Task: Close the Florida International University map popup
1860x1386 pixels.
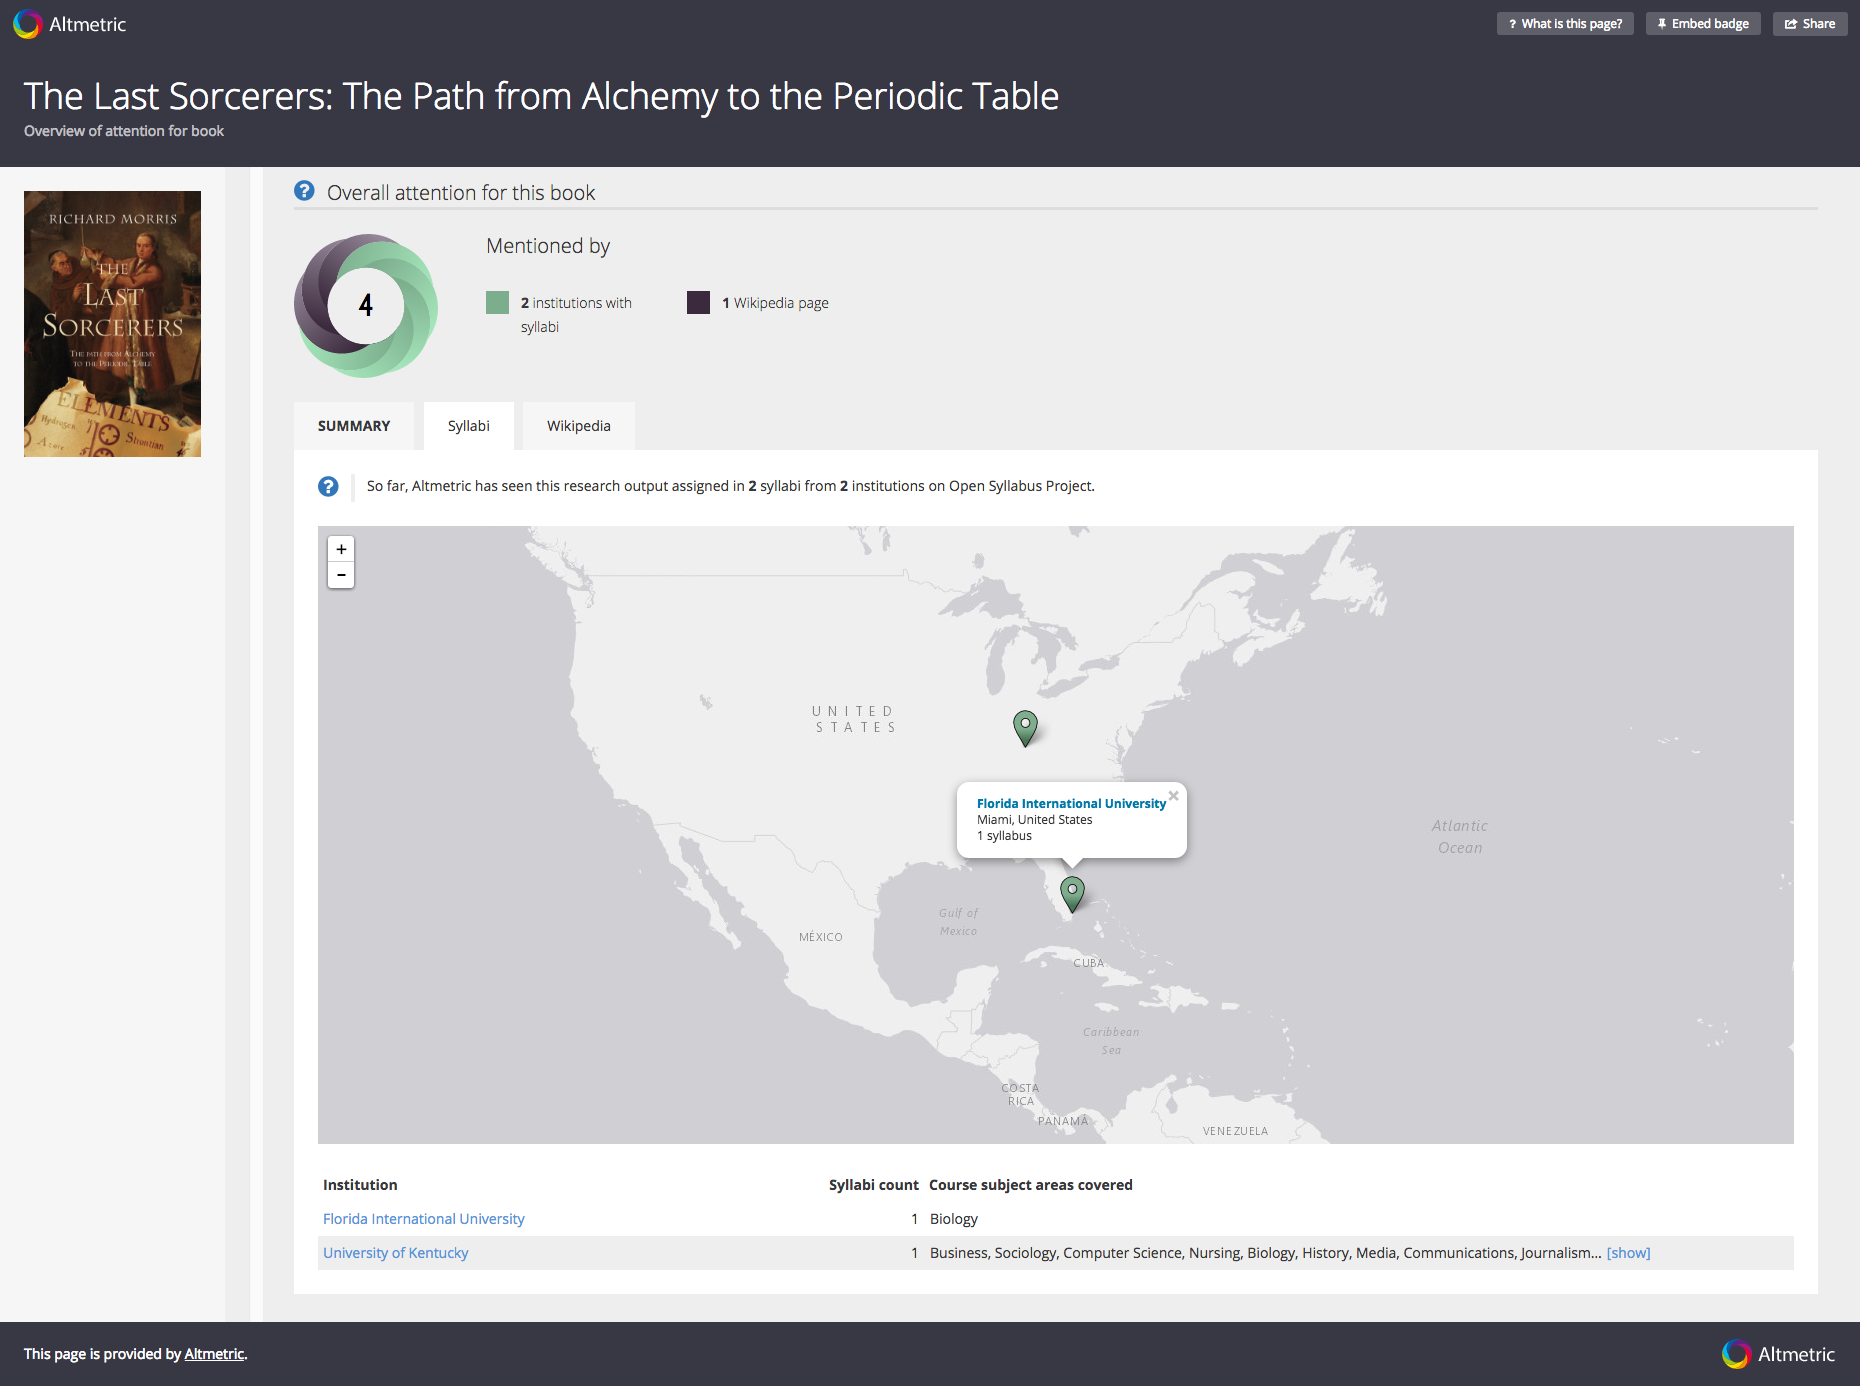Action: 1174,796
